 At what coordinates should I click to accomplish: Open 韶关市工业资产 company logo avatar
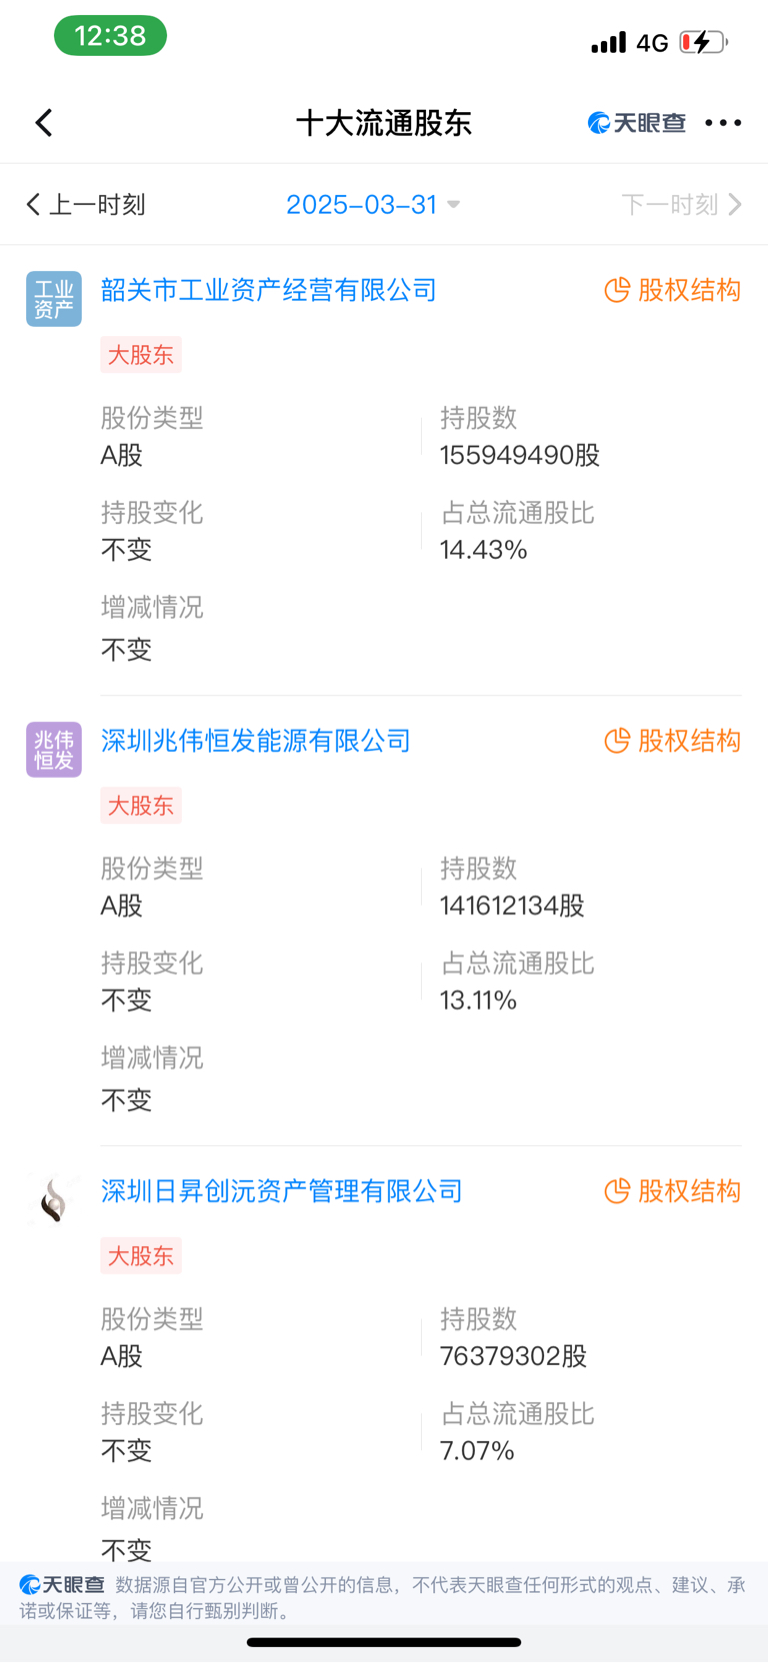(x=54, y=299)
